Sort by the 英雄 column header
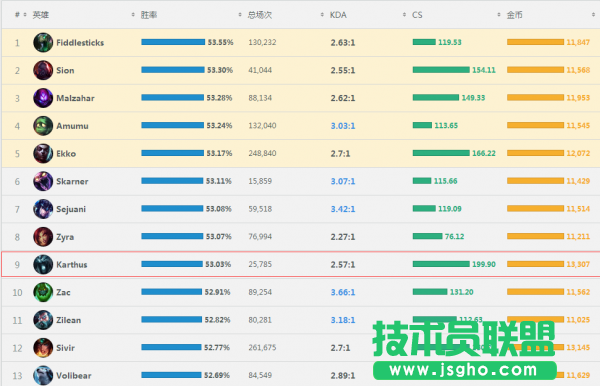This screenshot has height=386, width=600. (x=41, y=15)
